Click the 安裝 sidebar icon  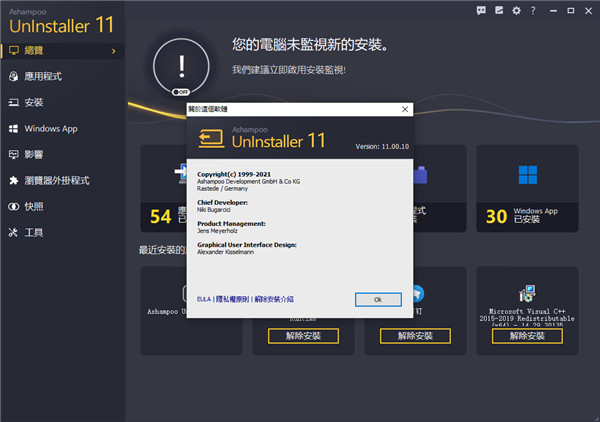(x=14, y=103)
